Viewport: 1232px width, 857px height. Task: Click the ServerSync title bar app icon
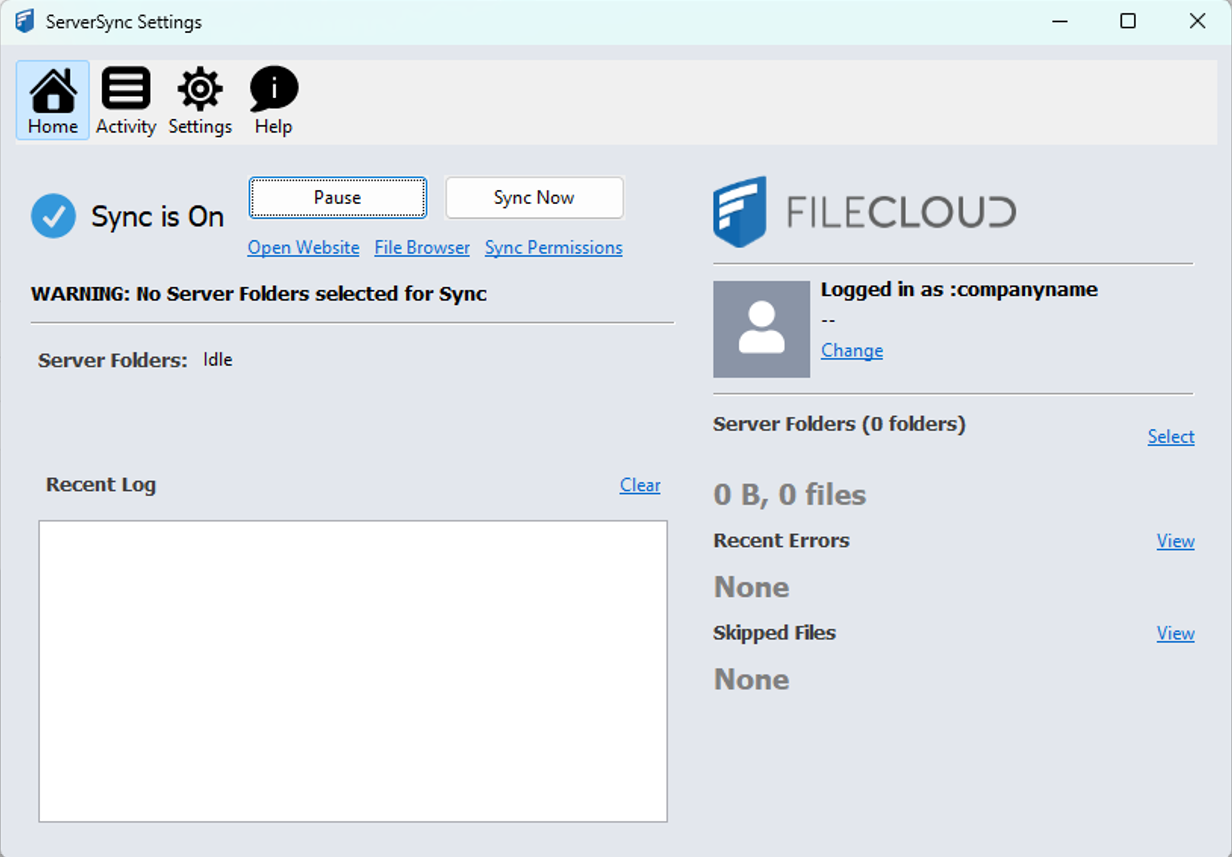coord(25,21)
